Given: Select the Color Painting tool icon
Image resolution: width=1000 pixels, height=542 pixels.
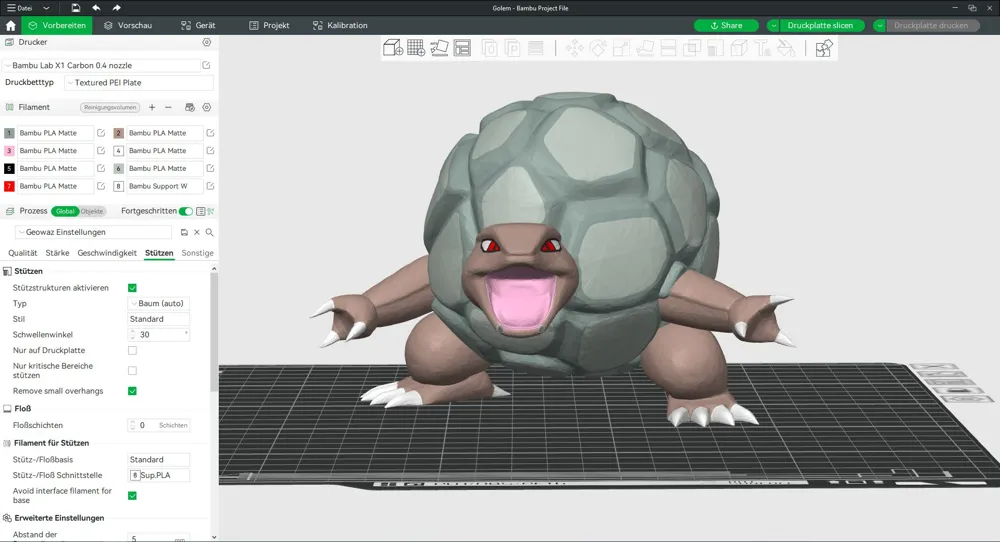Looking at the screenshot, I should coord(786,48).
